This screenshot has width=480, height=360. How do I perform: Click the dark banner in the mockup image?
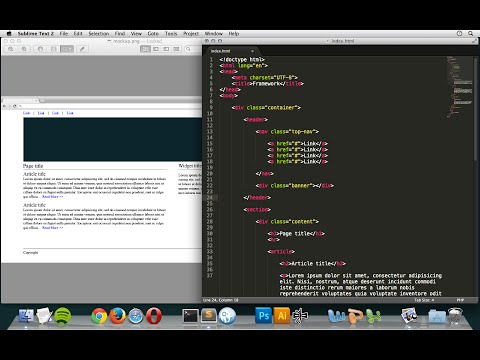[x=113, y=139]
